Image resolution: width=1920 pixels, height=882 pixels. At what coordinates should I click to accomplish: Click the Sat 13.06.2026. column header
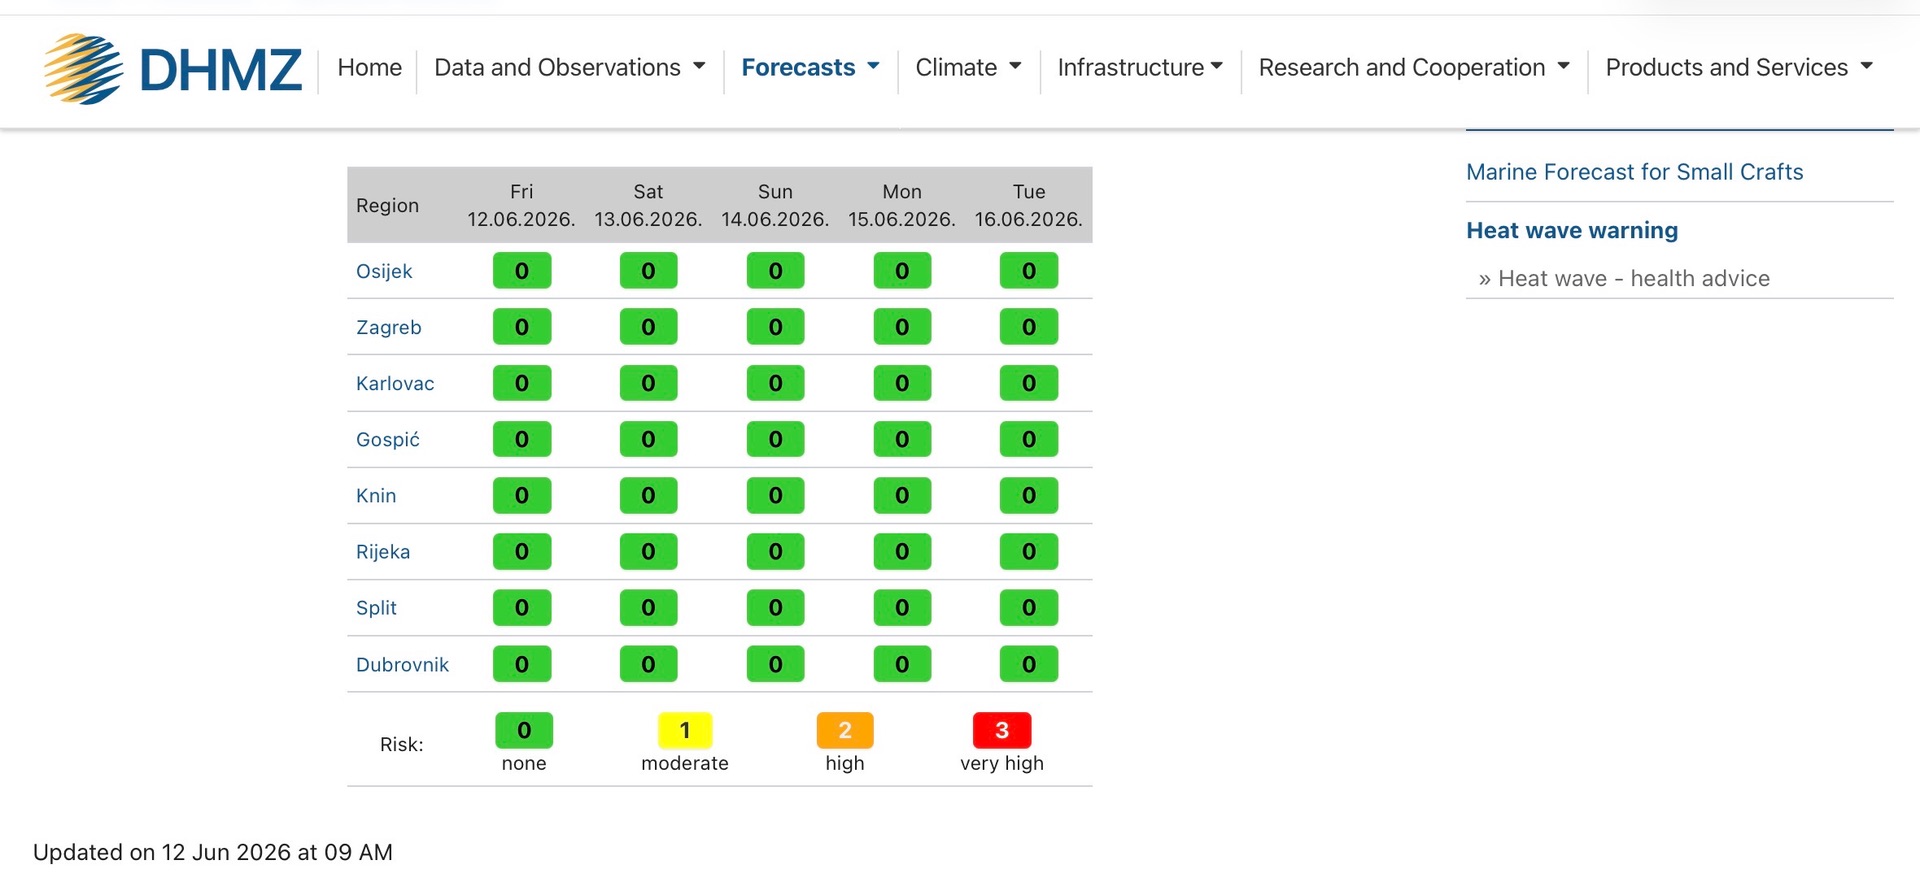[x=648, y=205]
